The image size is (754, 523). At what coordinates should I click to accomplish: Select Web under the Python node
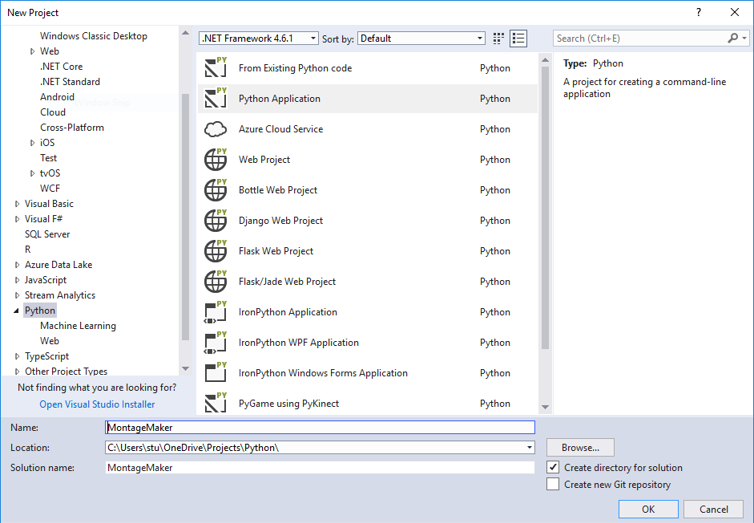tap(50, 341)
